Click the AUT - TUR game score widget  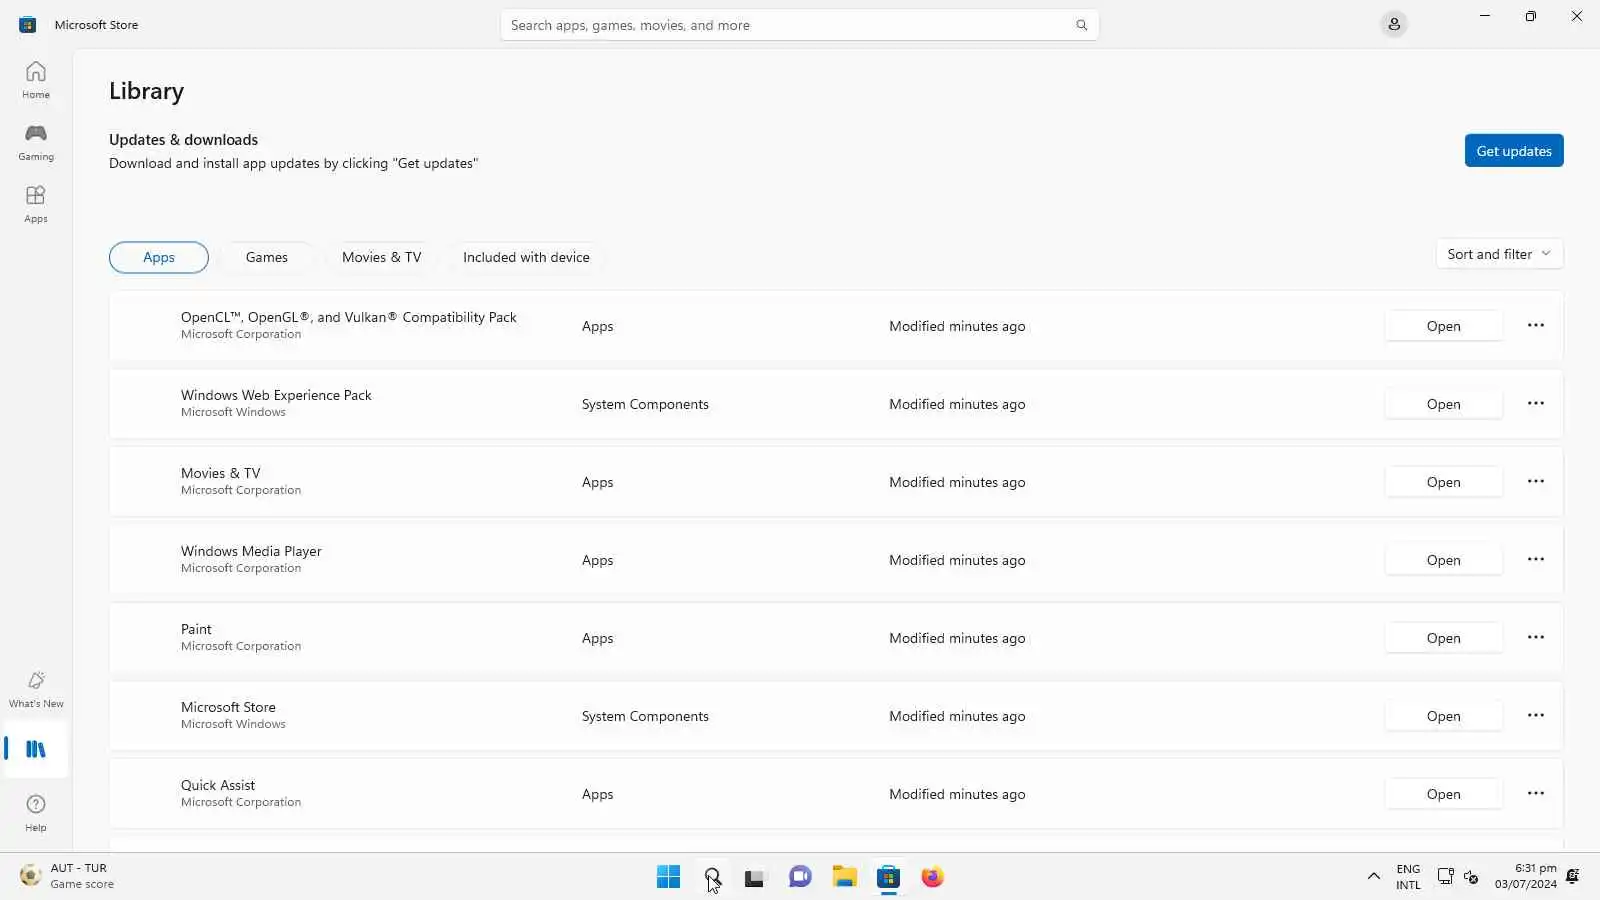pyautogui.click(x=67, y=876)
